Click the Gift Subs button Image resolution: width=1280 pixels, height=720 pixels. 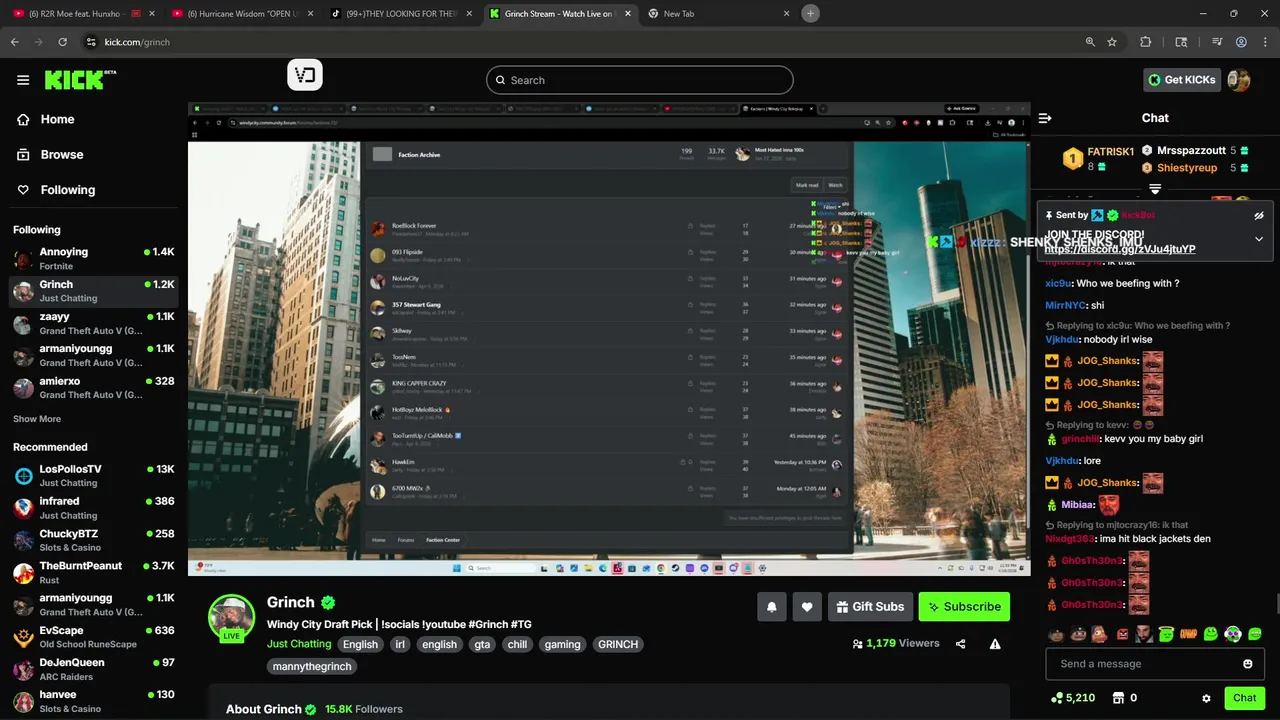[869, 606]
